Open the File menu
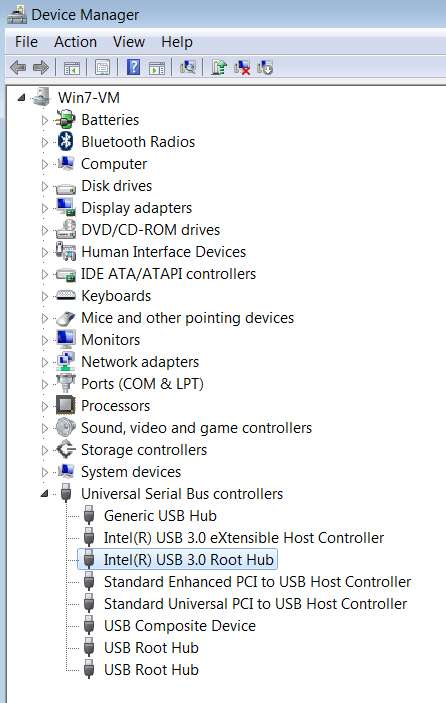The image size is (446, 703). point(26,42)
